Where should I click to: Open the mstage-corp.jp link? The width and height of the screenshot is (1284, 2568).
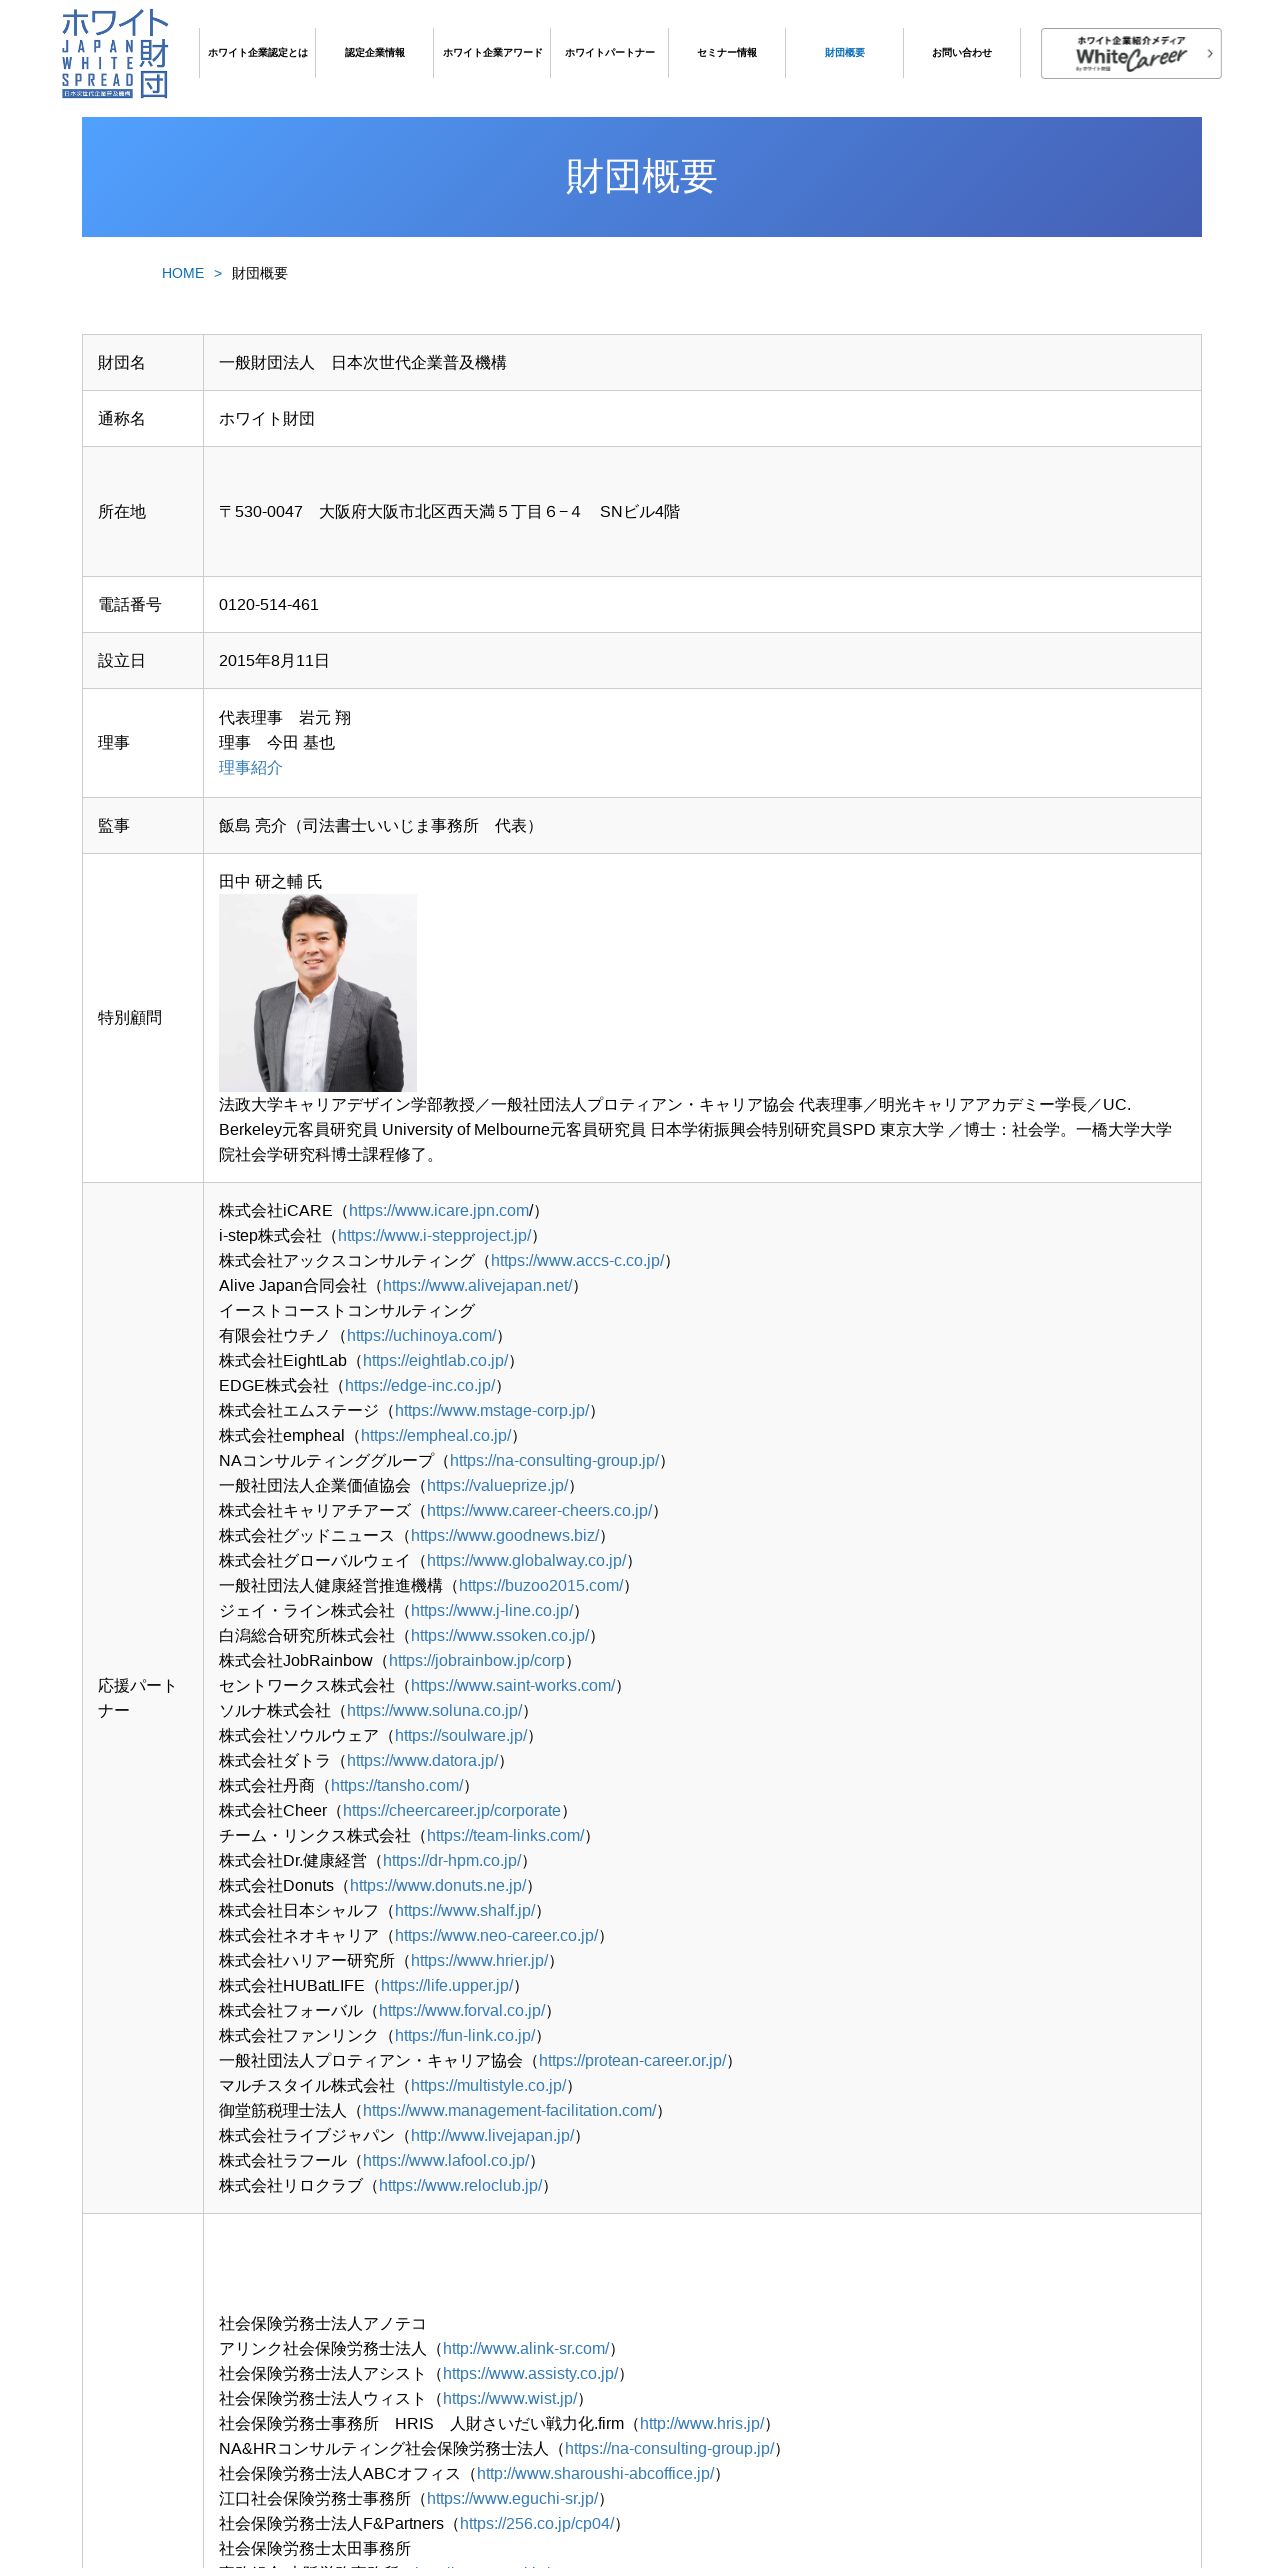(492, 1411)
